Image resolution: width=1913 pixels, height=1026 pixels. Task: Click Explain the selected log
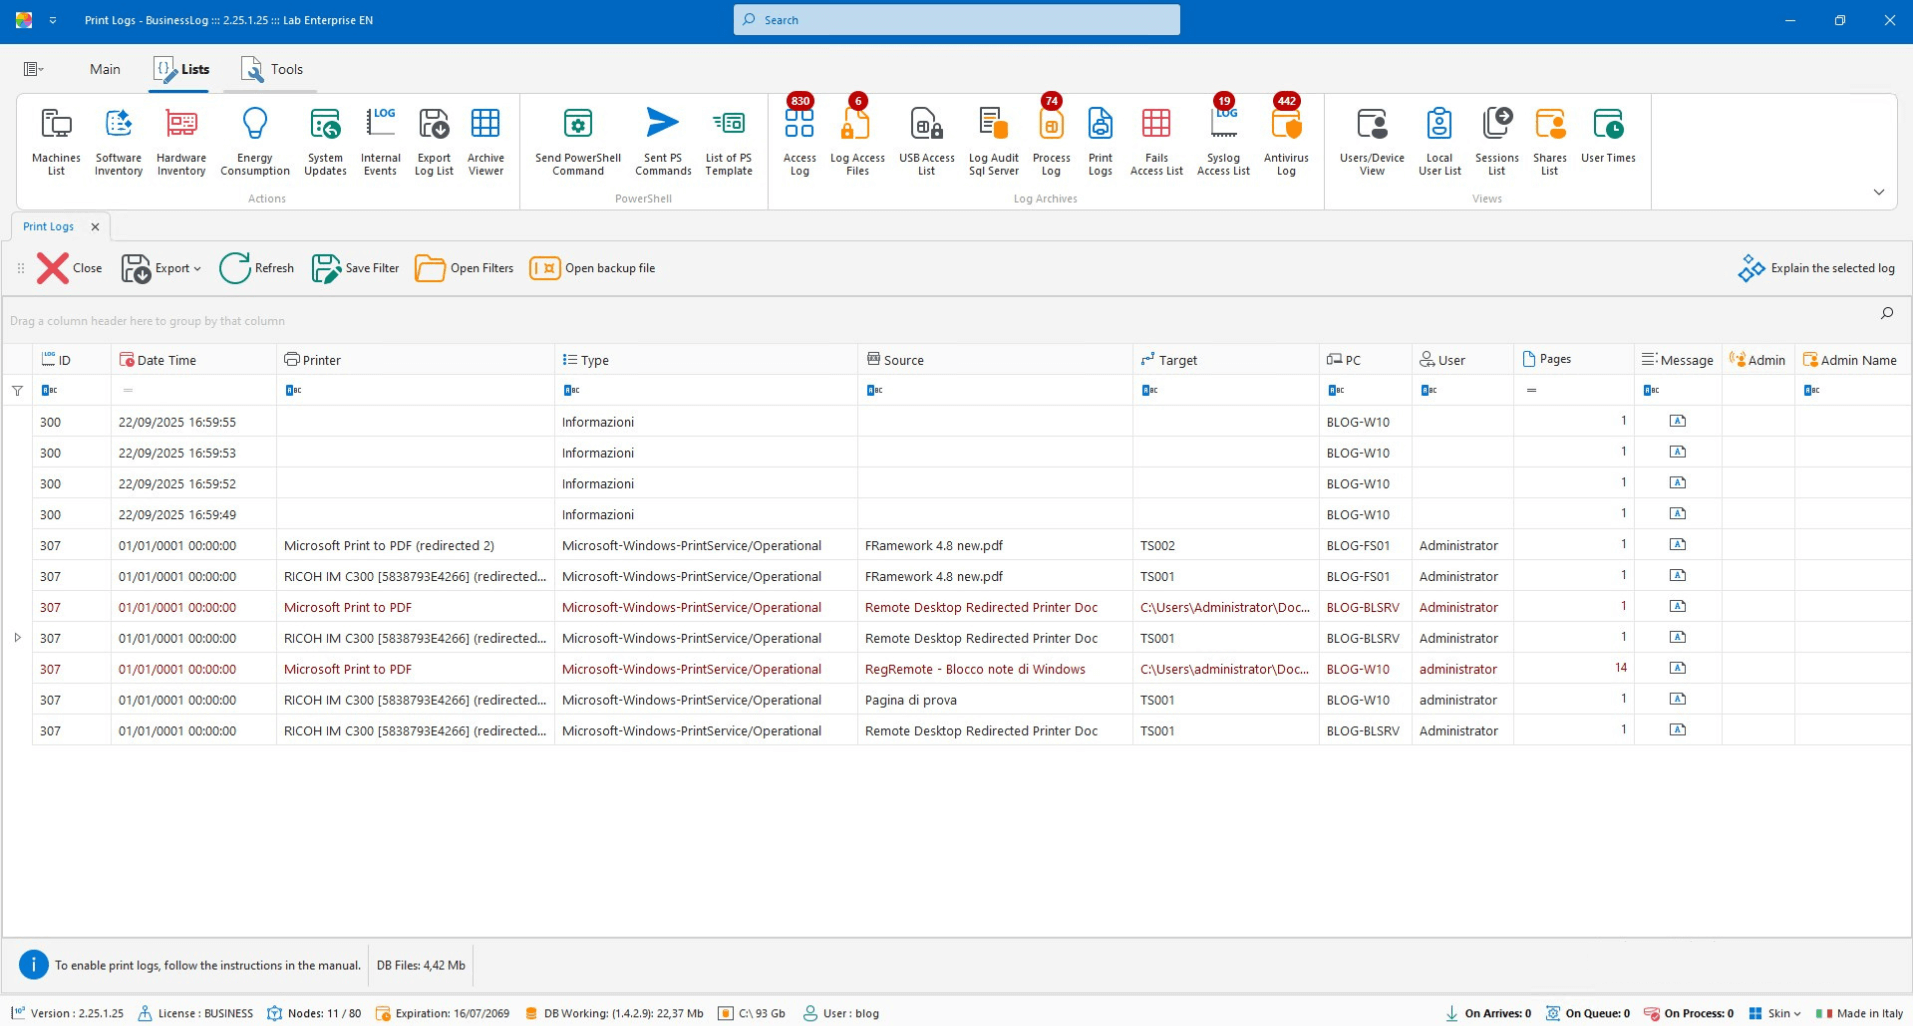point(1816,268)
